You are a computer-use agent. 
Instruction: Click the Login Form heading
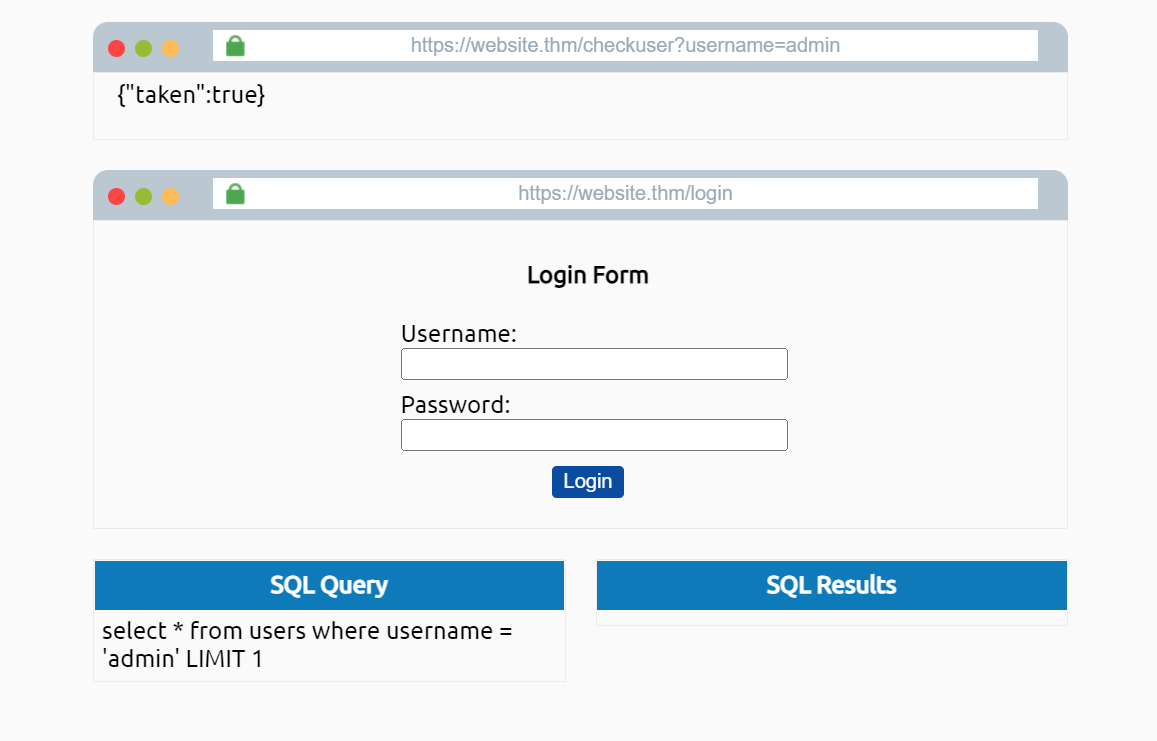(587, 275)
